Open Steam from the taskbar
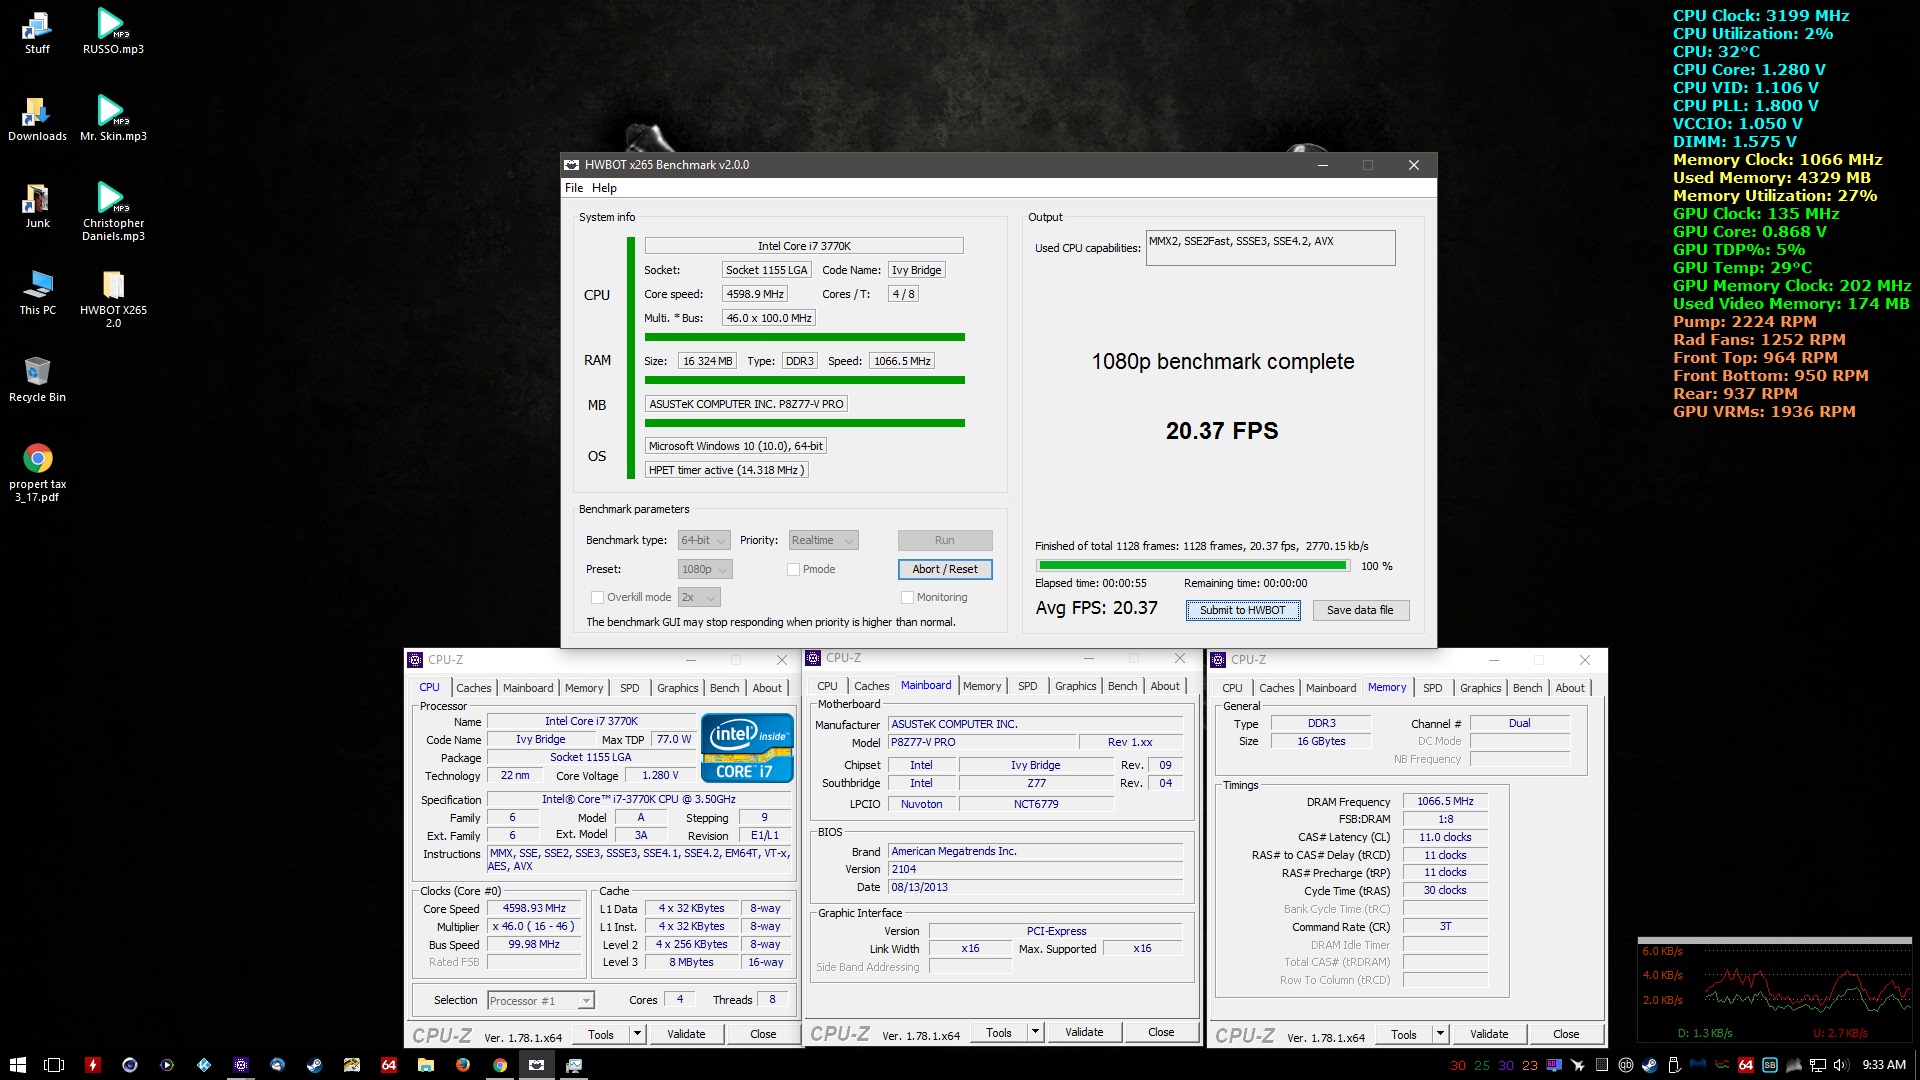Screen dimensions: 1920x1080 314,1065
